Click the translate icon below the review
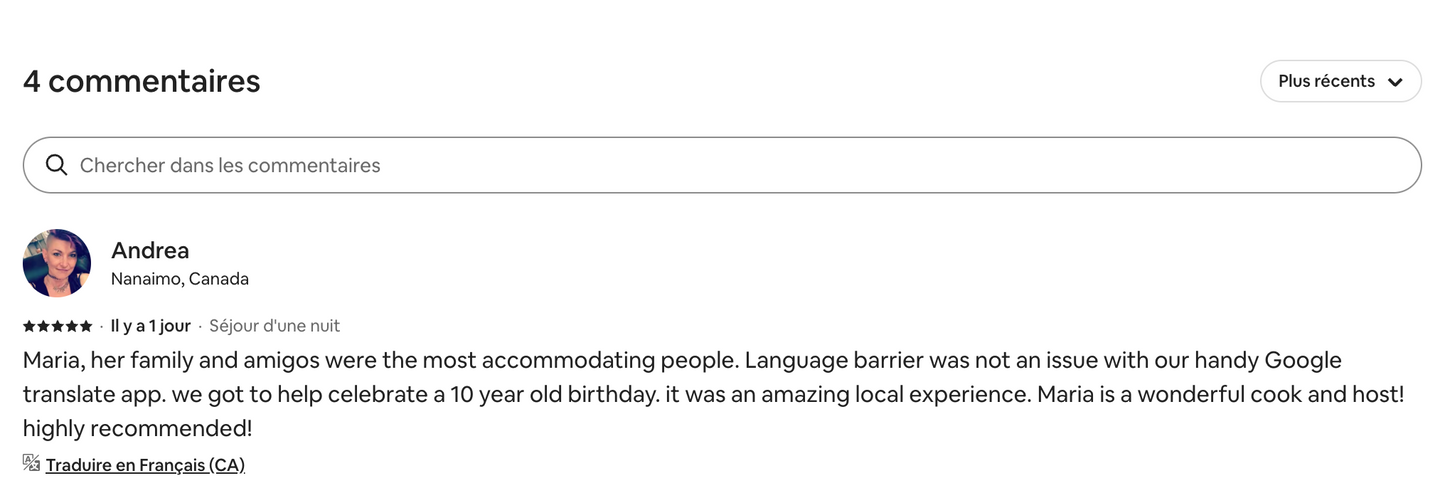The height and width of the screenshot is (498, 1445). [x=31, y=463]
